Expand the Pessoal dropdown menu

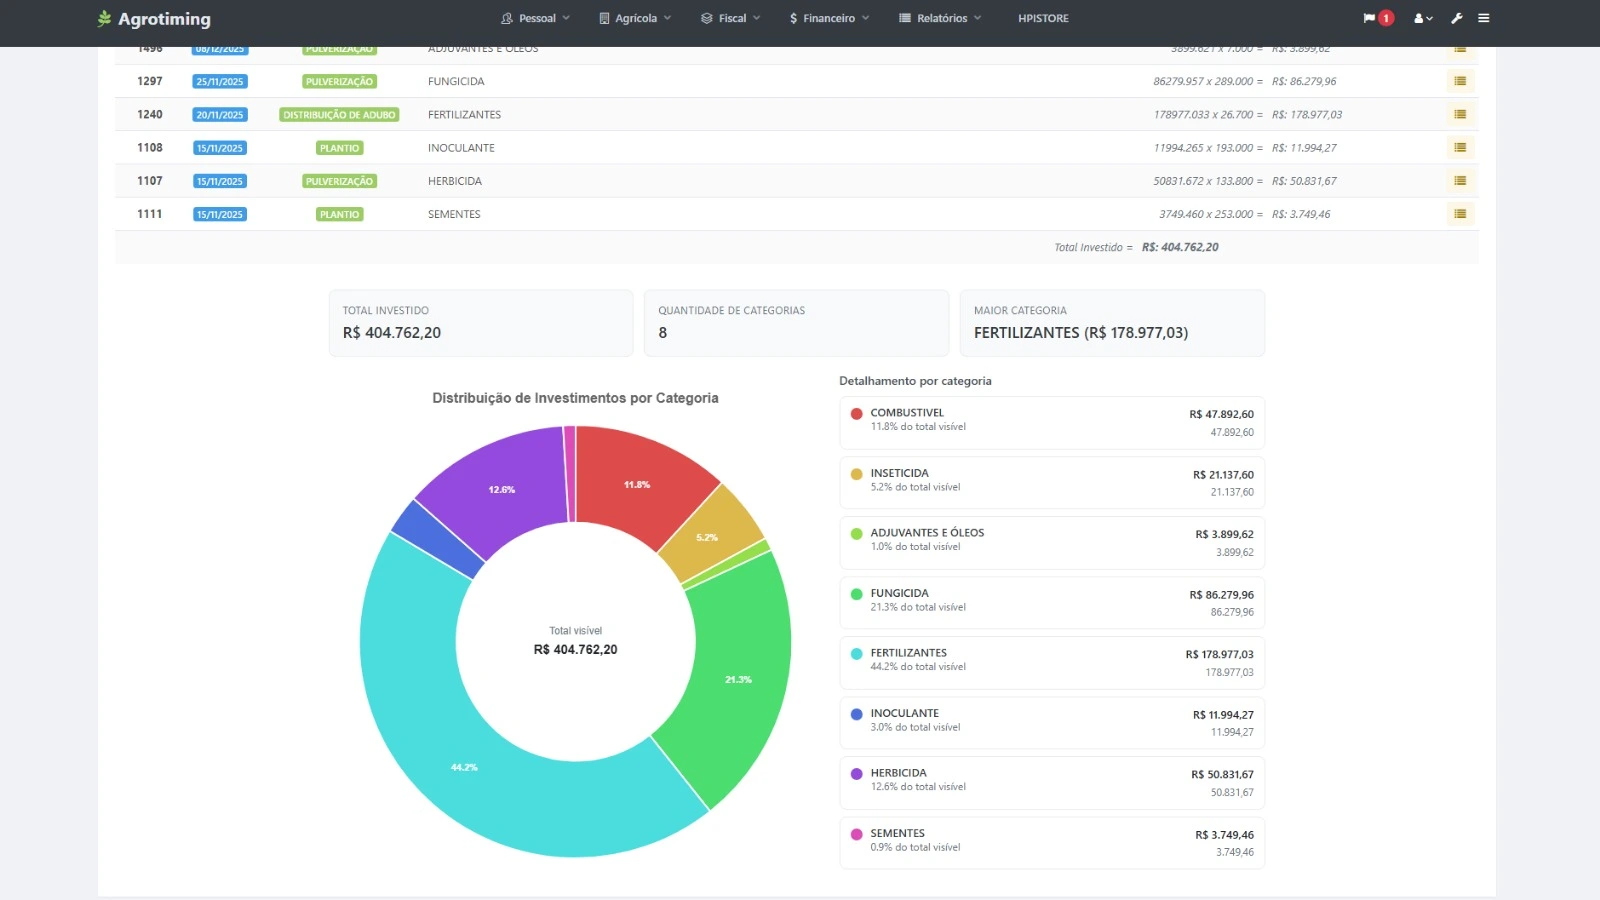point(536,18)
